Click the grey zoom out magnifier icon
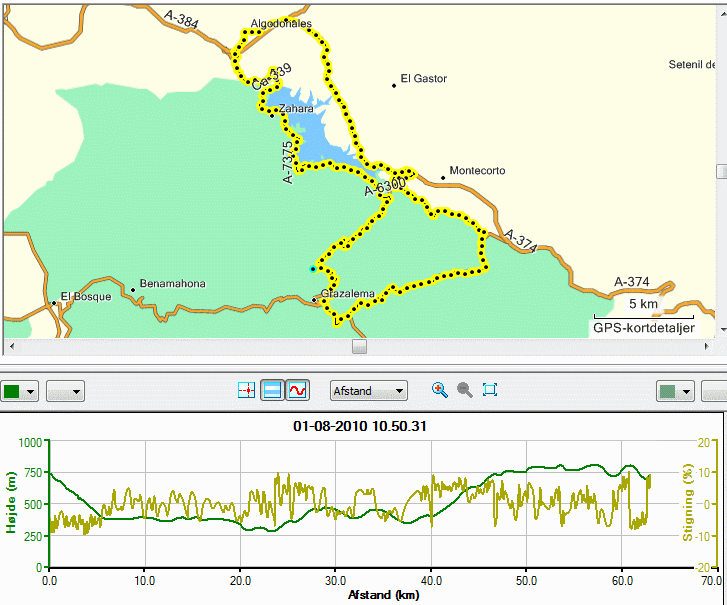The height and width of the screenshot is (605, 727). (465, 390)
